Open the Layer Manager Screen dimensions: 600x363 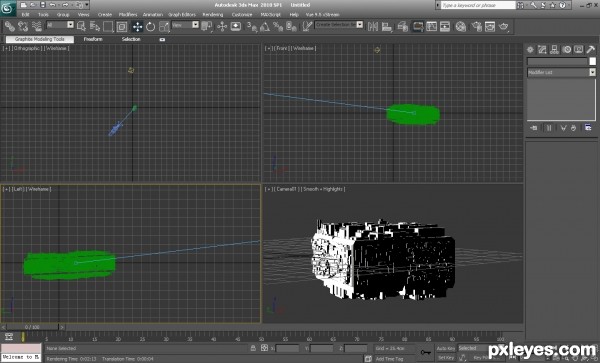point(402,26)
